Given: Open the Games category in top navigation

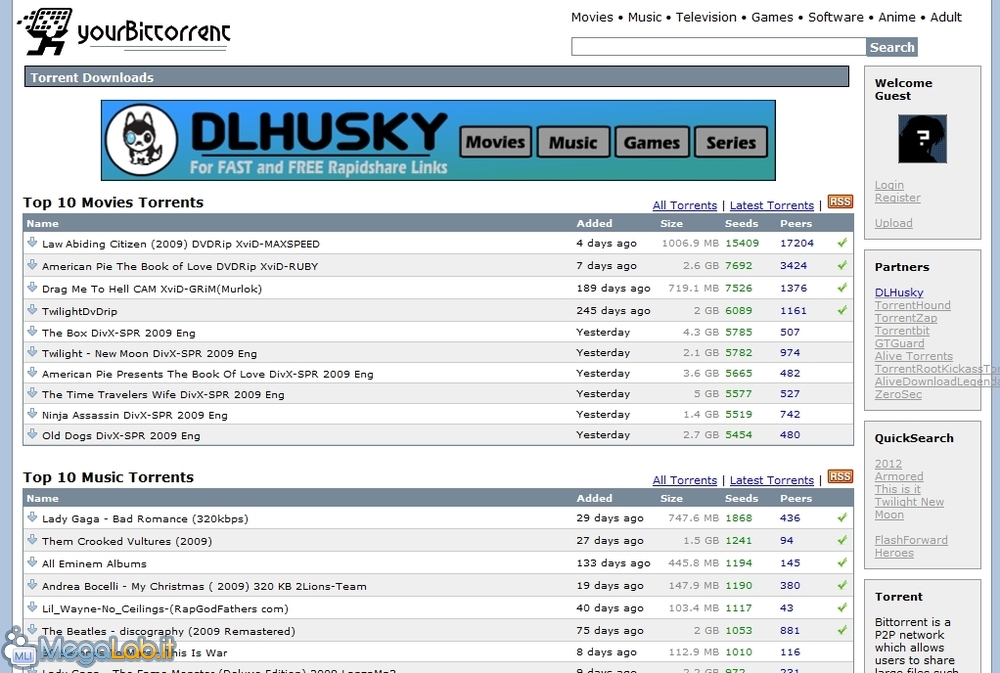Looking at the screenshot, I should click(772, 17).
